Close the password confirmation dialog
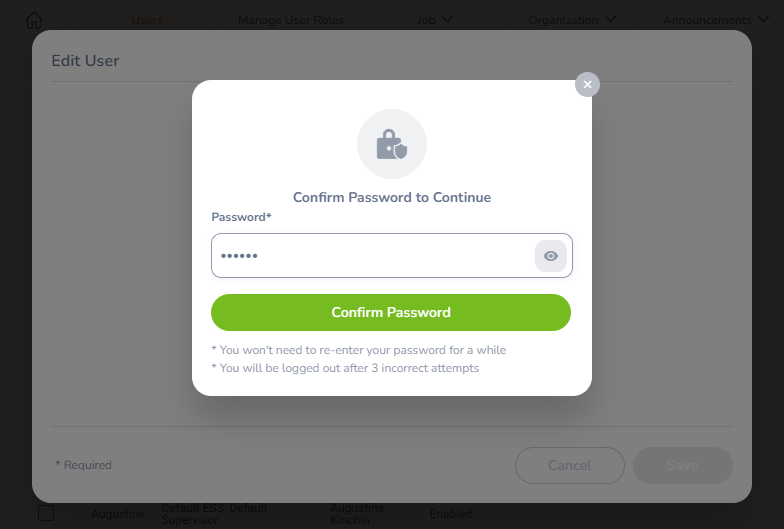The width and height of the screenshot is (784, 529). (x=587, y=84)
